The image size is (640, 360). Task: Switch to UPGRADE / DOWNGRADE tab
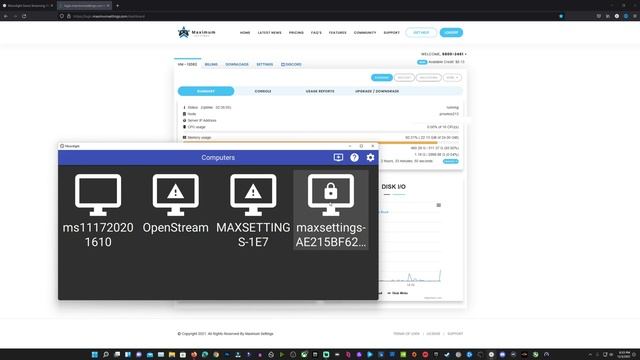[x=377, y=91]
